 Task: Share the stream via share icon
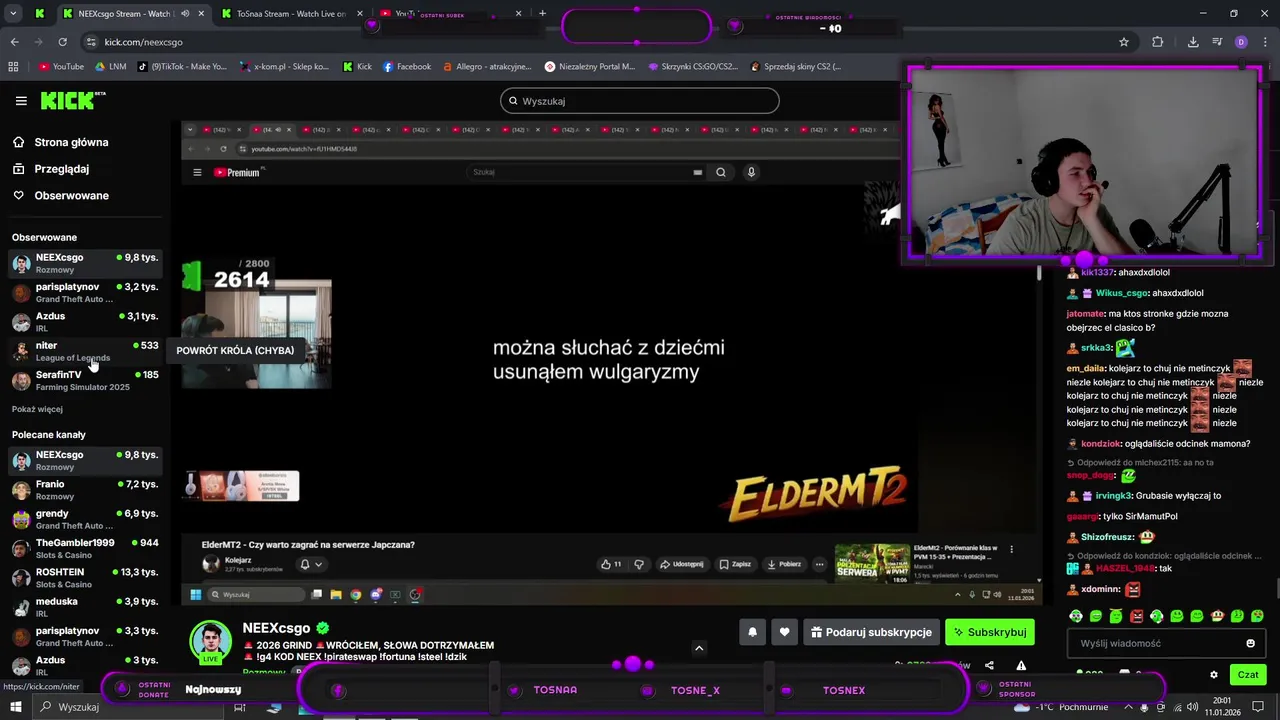click(989, 665)
